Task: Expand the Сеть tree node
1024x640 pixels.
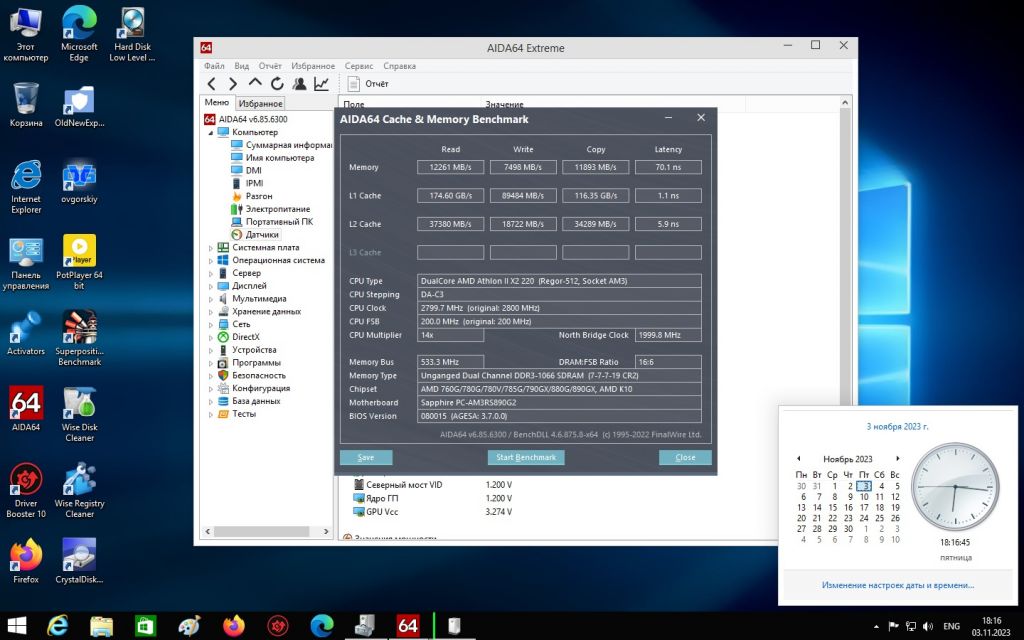Action: click(210, 325)
